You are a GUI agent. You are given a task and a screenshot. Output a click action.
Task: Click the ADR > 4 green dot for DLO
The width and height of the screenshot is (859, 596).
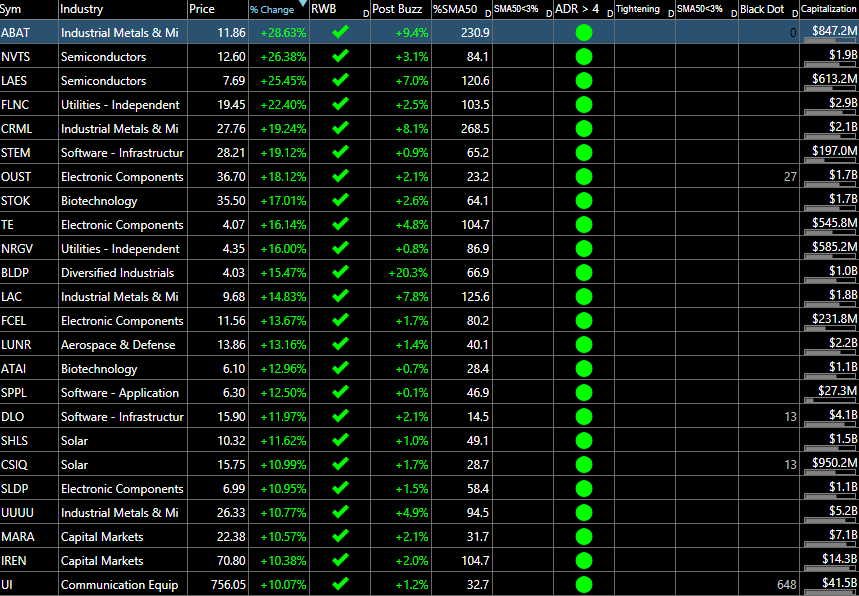click(x=584, y=417)
